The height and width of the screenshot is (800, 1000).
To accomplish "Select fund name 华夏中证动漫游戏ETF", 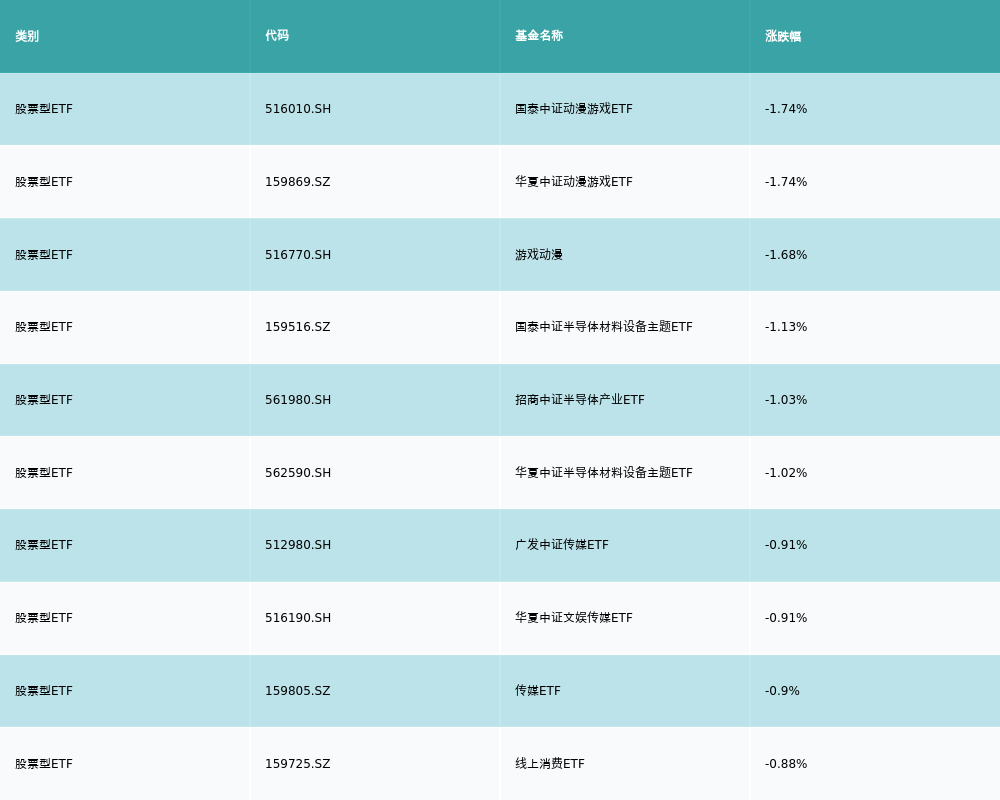I will 574,182.
